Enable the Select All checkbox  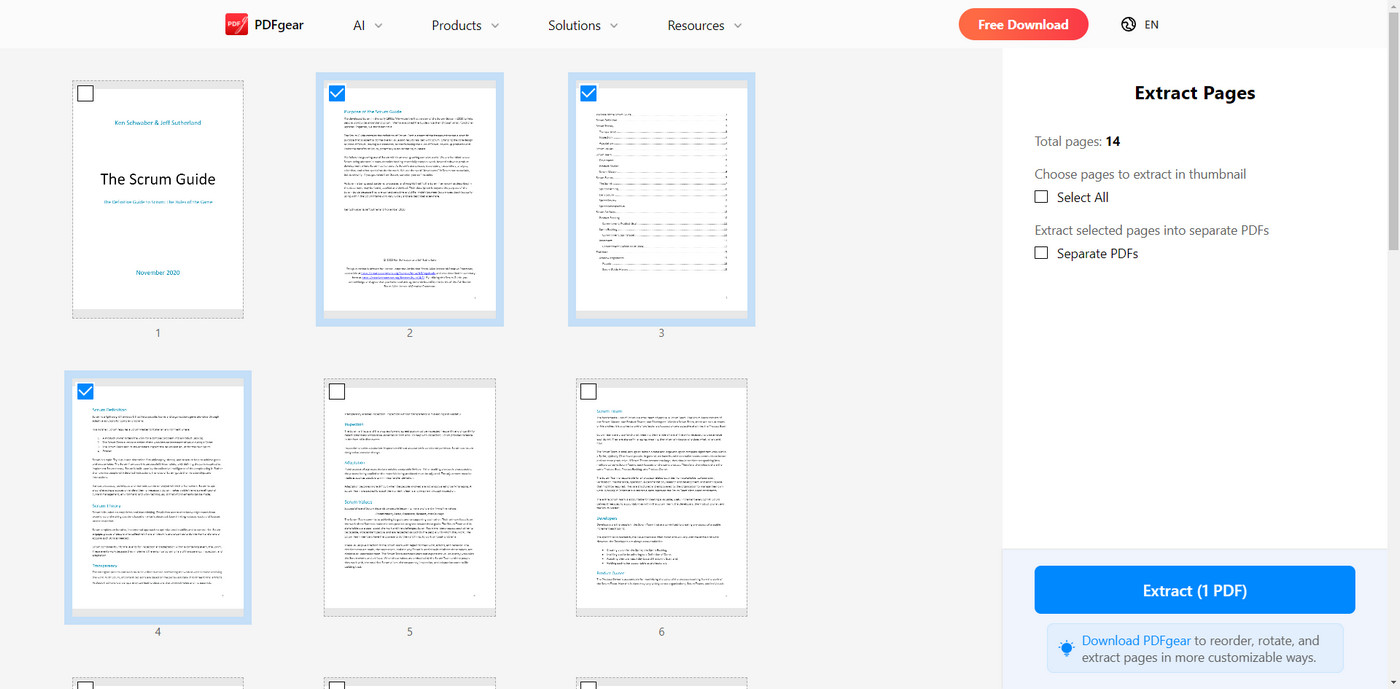tap(1040, 196)
